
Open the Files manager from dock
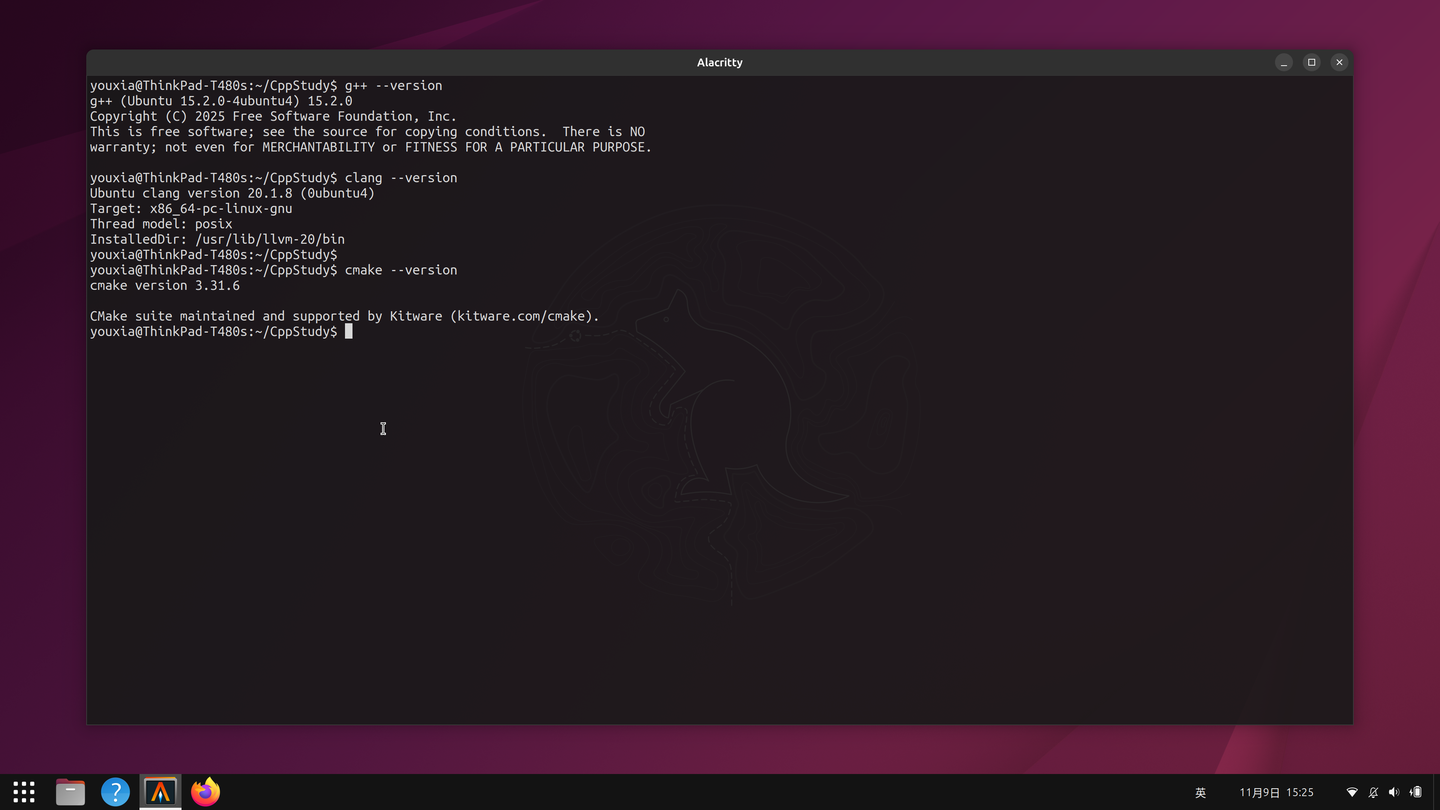tap(70, 792)
